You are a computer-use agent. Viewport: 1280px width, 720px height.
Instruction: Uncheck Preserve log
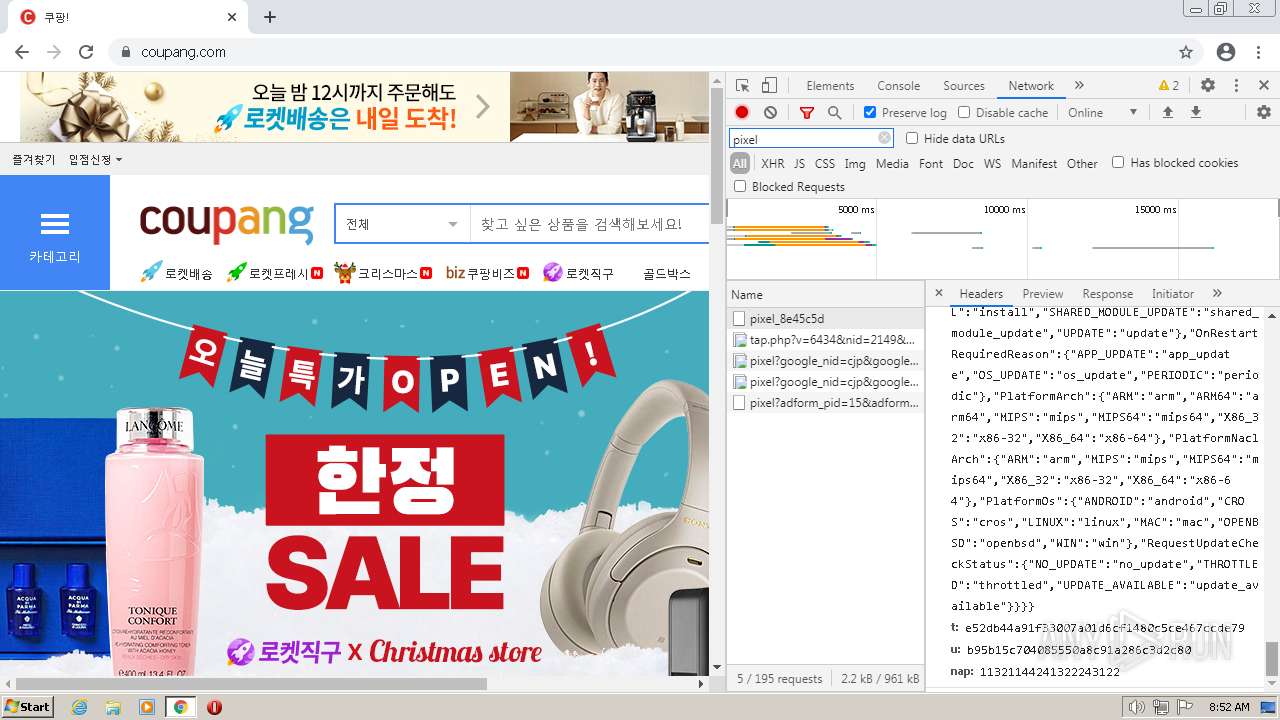point(870,113)
